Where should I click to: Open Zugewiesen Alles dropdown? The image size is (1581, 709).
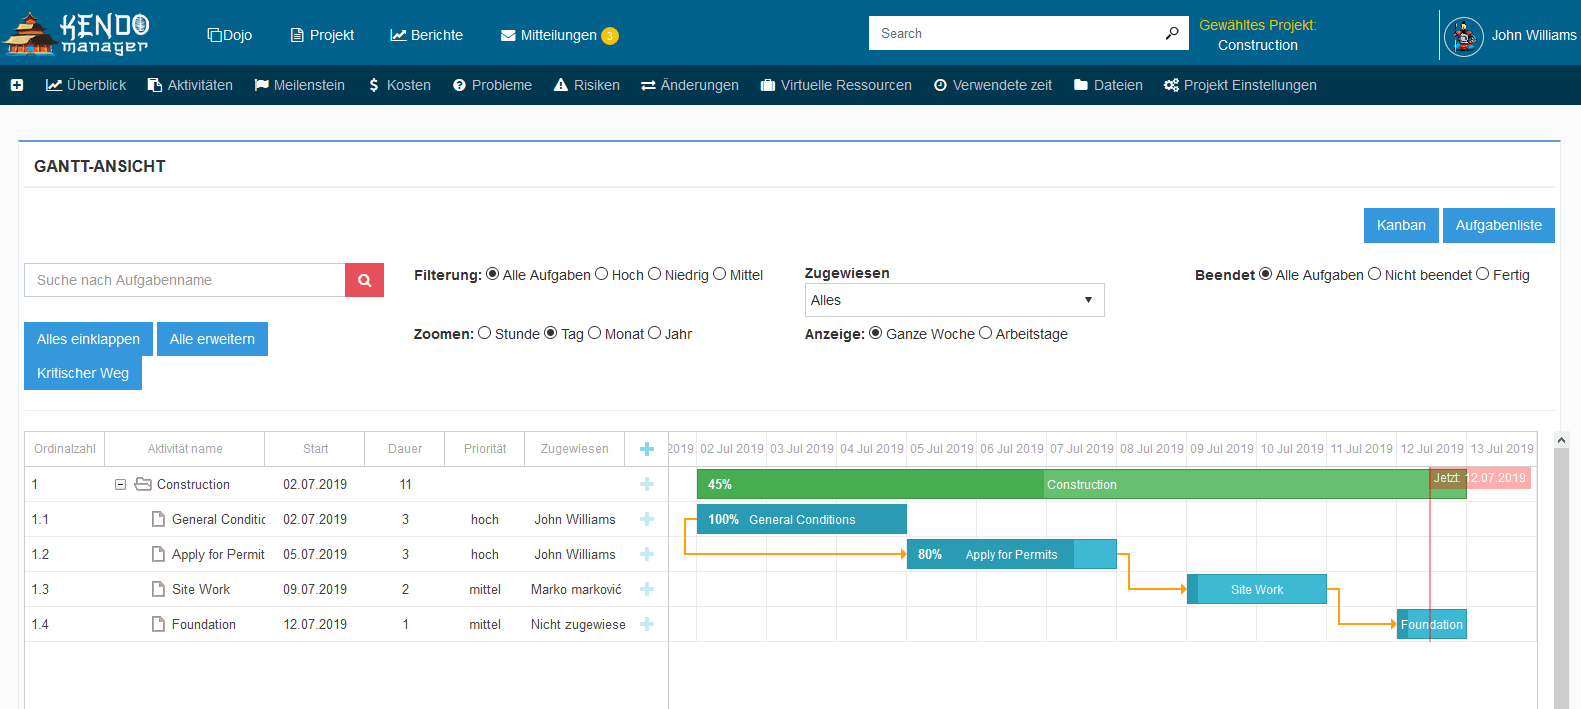(954, 300)
